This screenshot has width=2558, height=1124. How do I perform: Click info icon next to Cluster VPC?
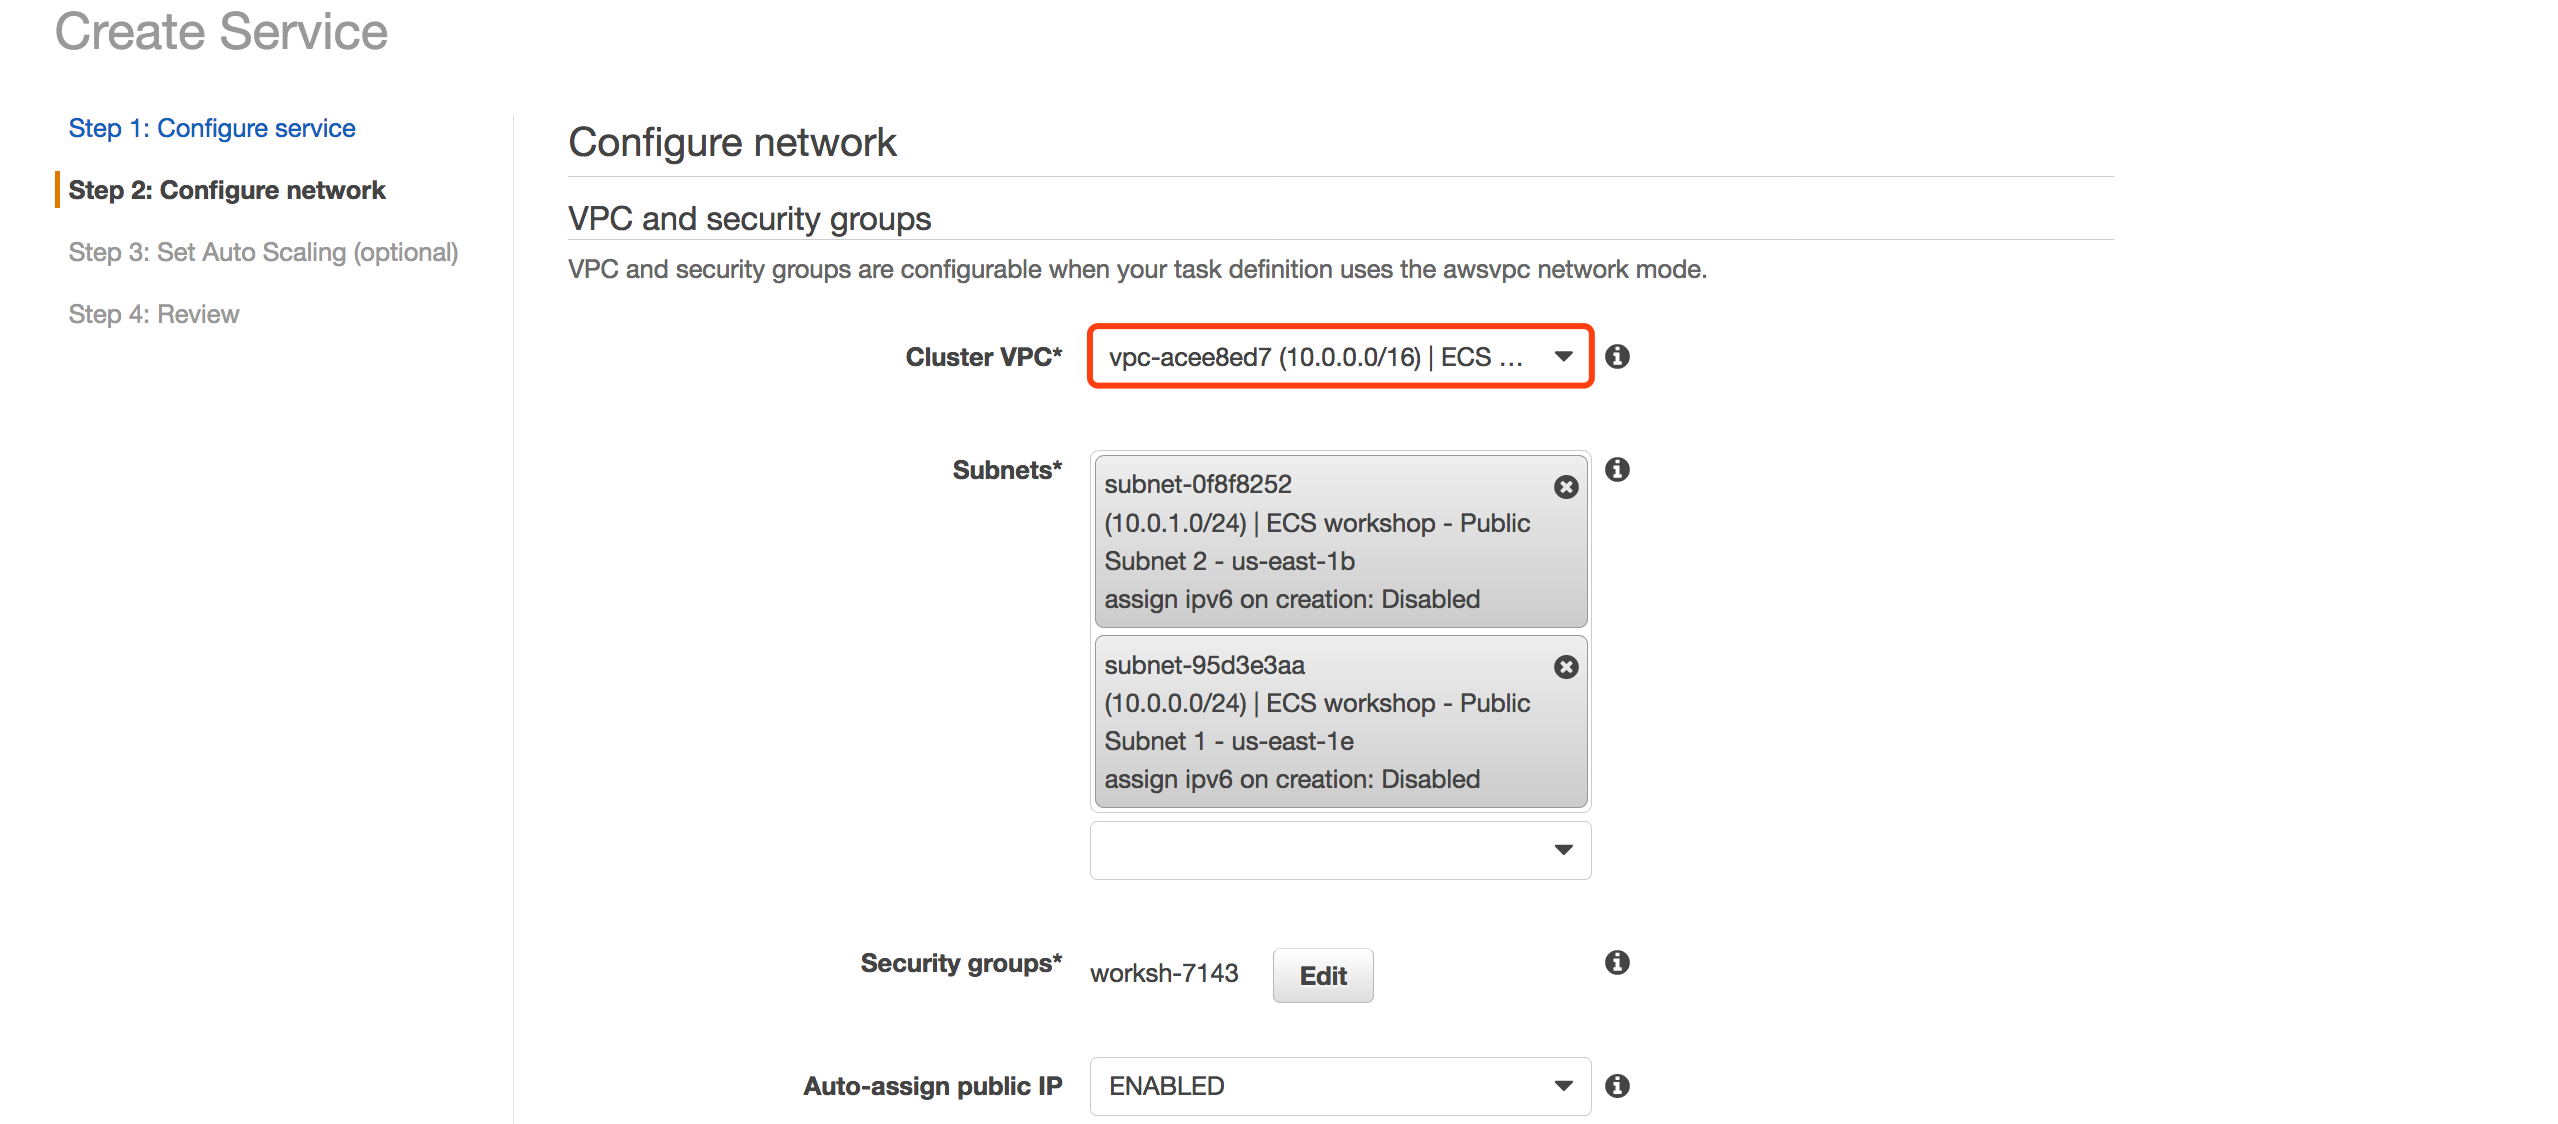1617,357
